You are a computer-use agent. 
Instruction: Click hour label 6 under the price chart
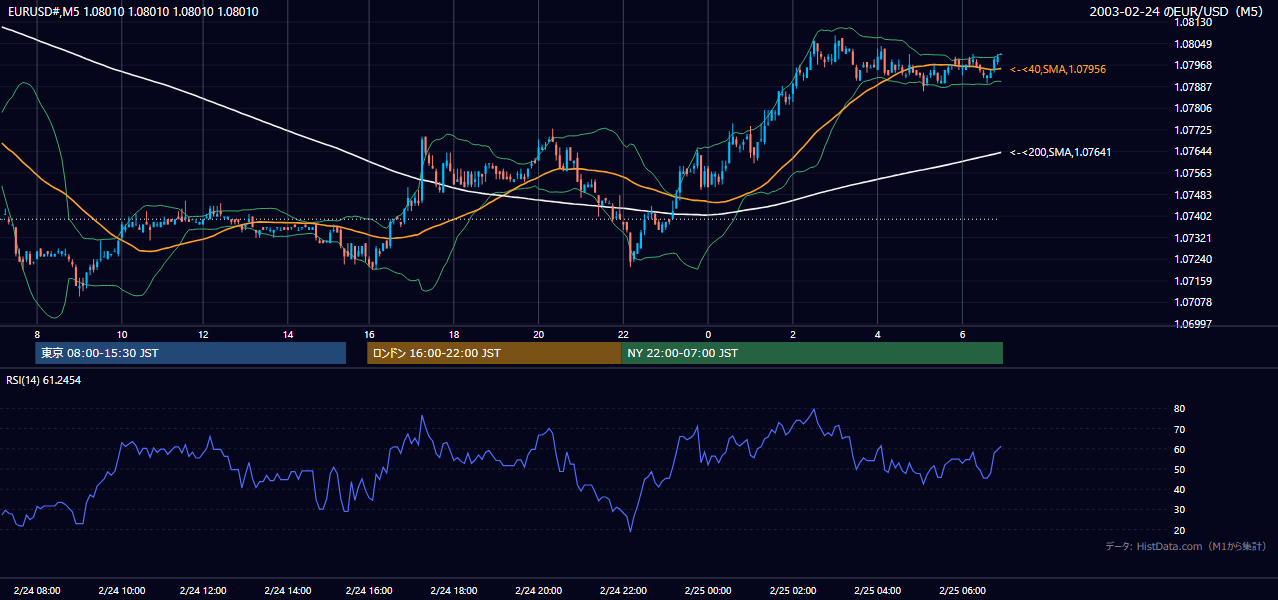(x=962, y=334)
